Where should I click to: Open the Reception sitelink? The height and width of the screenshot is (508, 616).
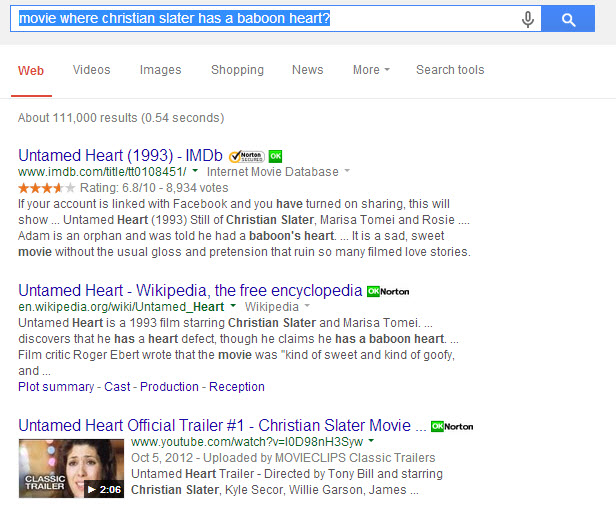(x=237, y=387)
